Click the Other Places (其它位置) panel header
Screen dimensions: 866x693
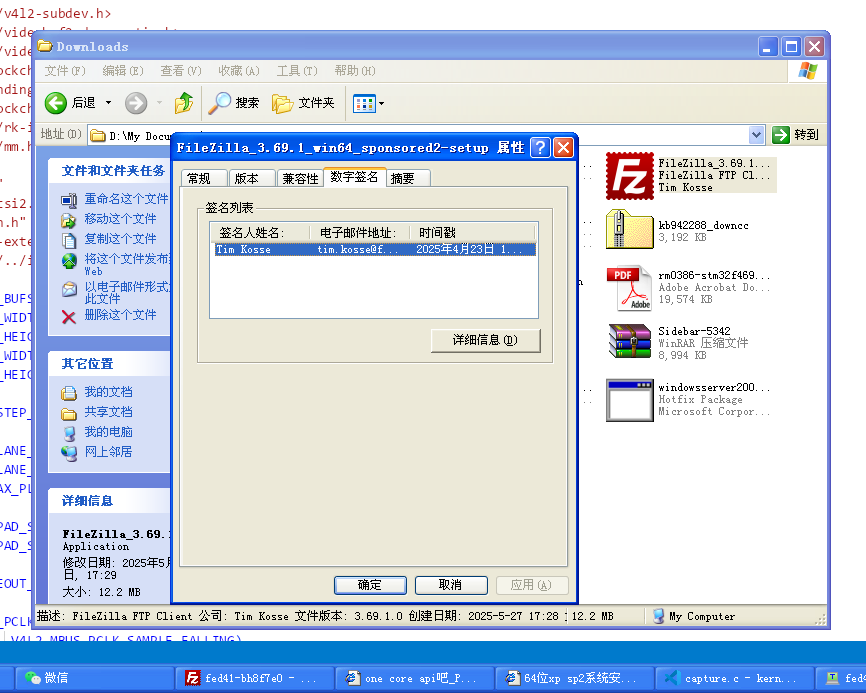pyautogui.click(x=110, y=364)
